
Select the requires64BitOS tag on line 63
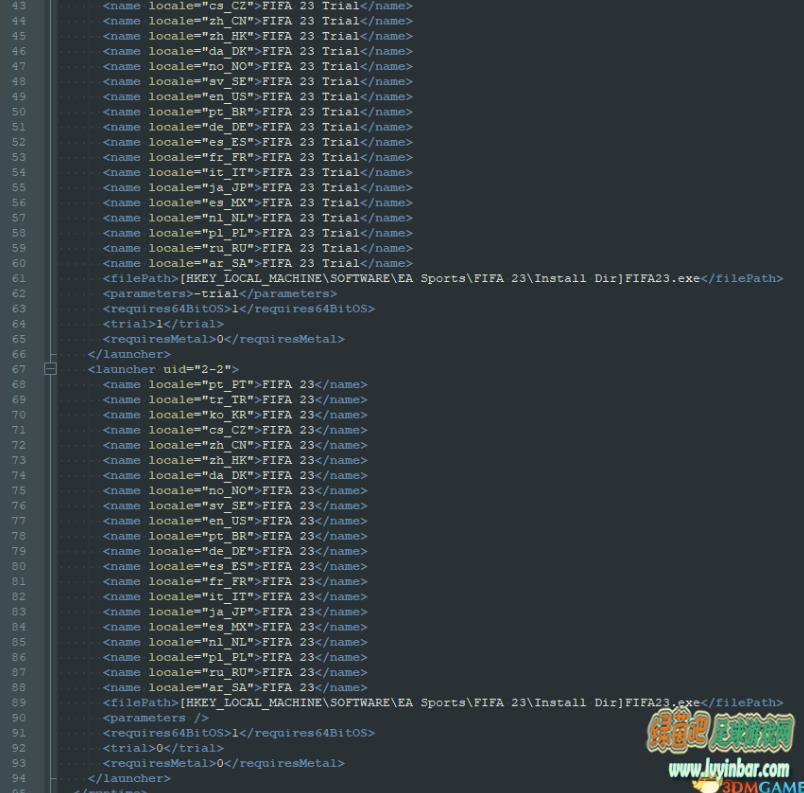(239, 309)
